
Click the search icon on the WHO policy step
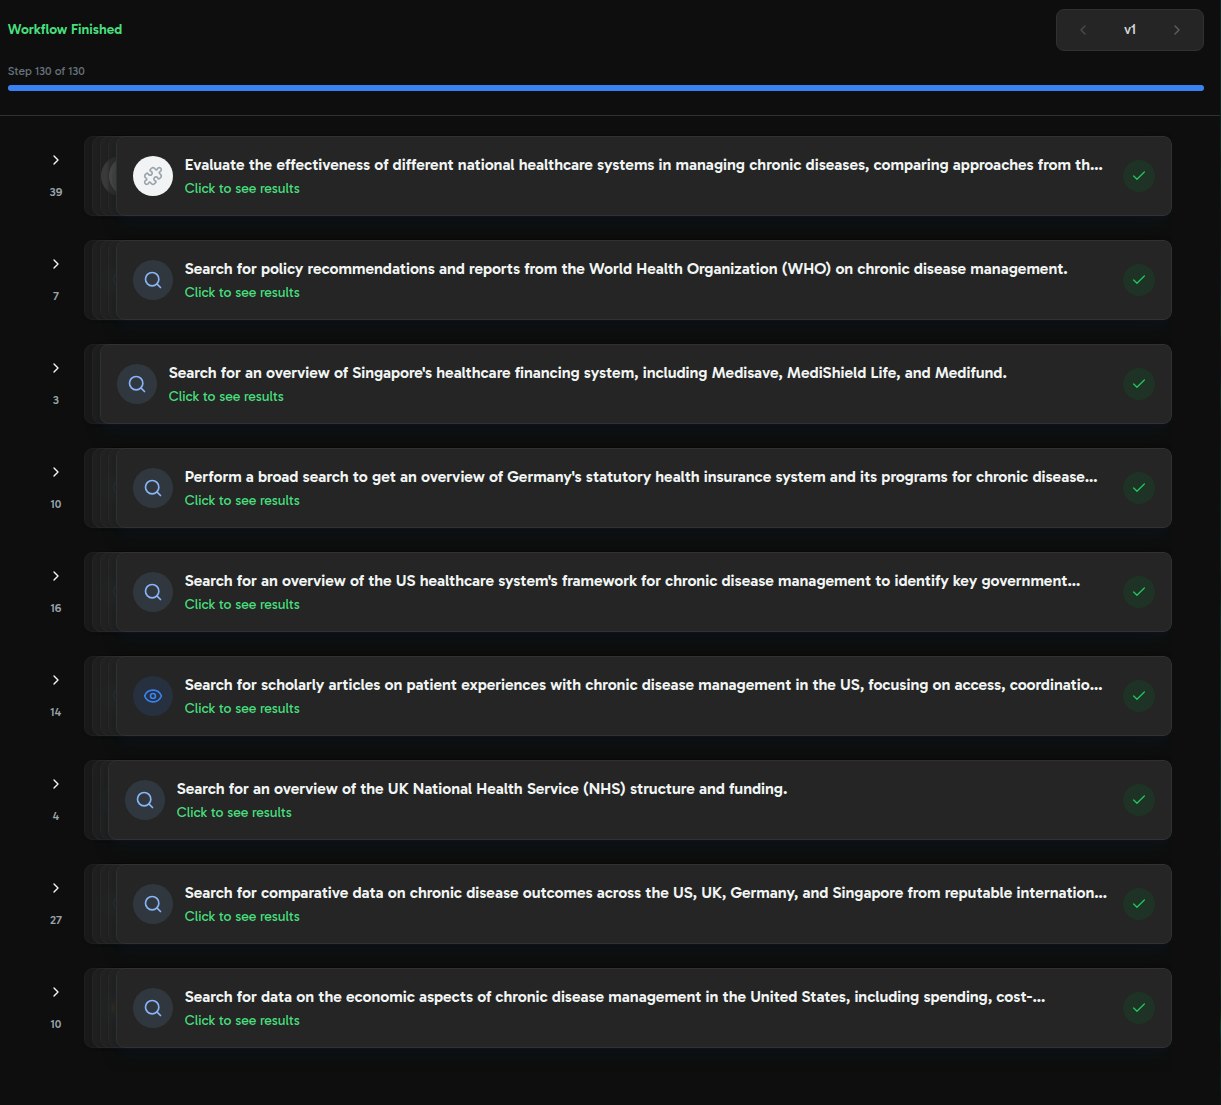coord(153,280)
